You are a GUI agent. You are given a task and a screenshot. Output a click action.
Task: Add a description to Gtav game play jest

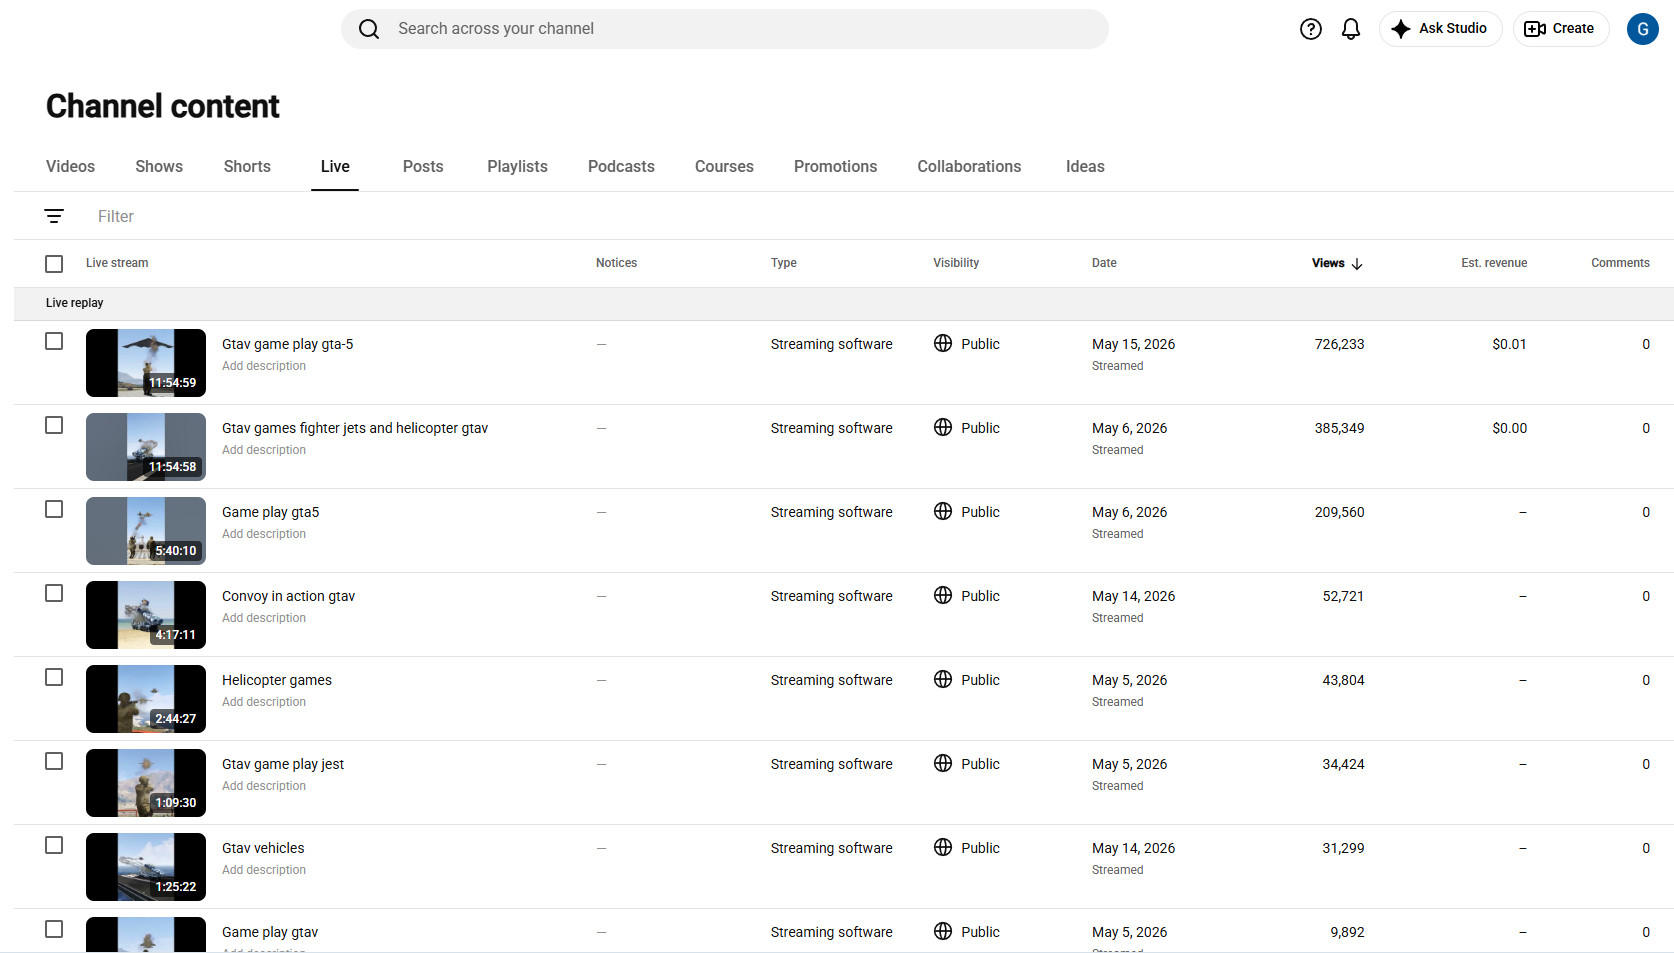click(x=264, y=786)
